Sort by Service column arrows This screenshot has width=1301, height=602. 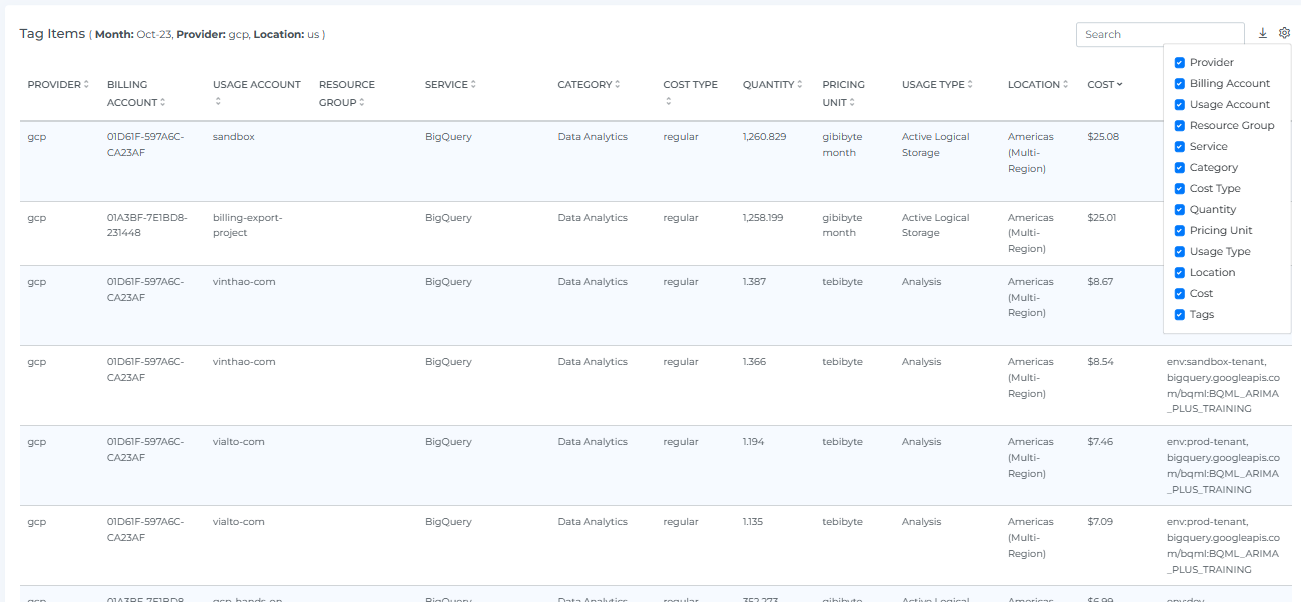(x=473, y=85)
